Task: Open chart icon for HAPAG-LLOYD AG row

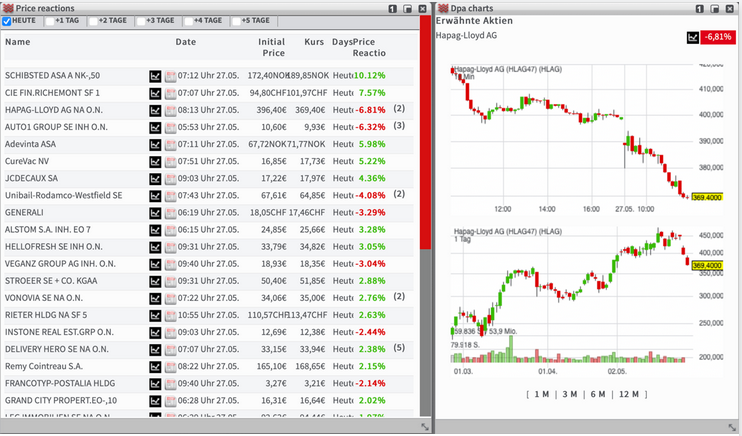Action: [x=155, y=110]
